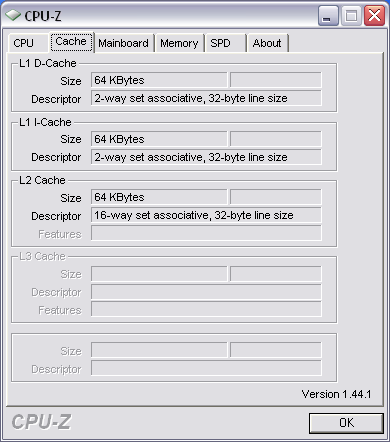Select the L1 D-Cache Descriptor field

pyautogui.click(x=206, y=98)
